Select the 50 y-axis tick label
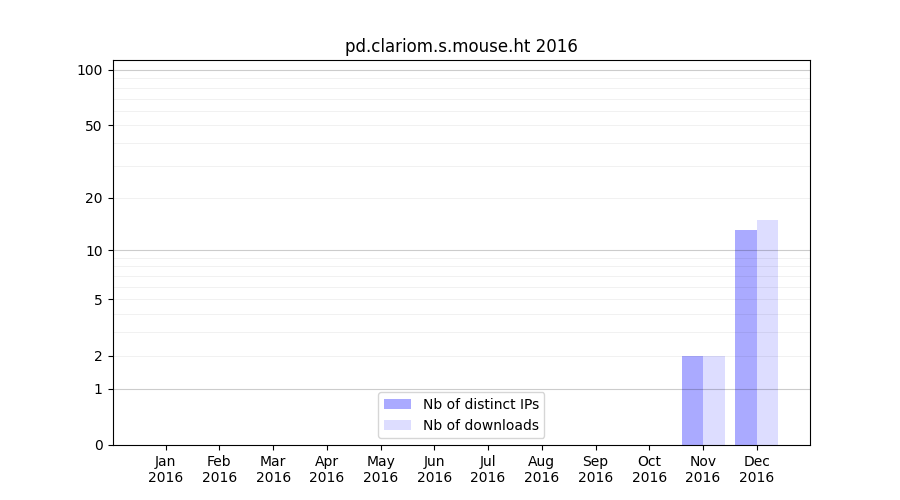This screenshot has height=500, width=900. coord(94,126)
